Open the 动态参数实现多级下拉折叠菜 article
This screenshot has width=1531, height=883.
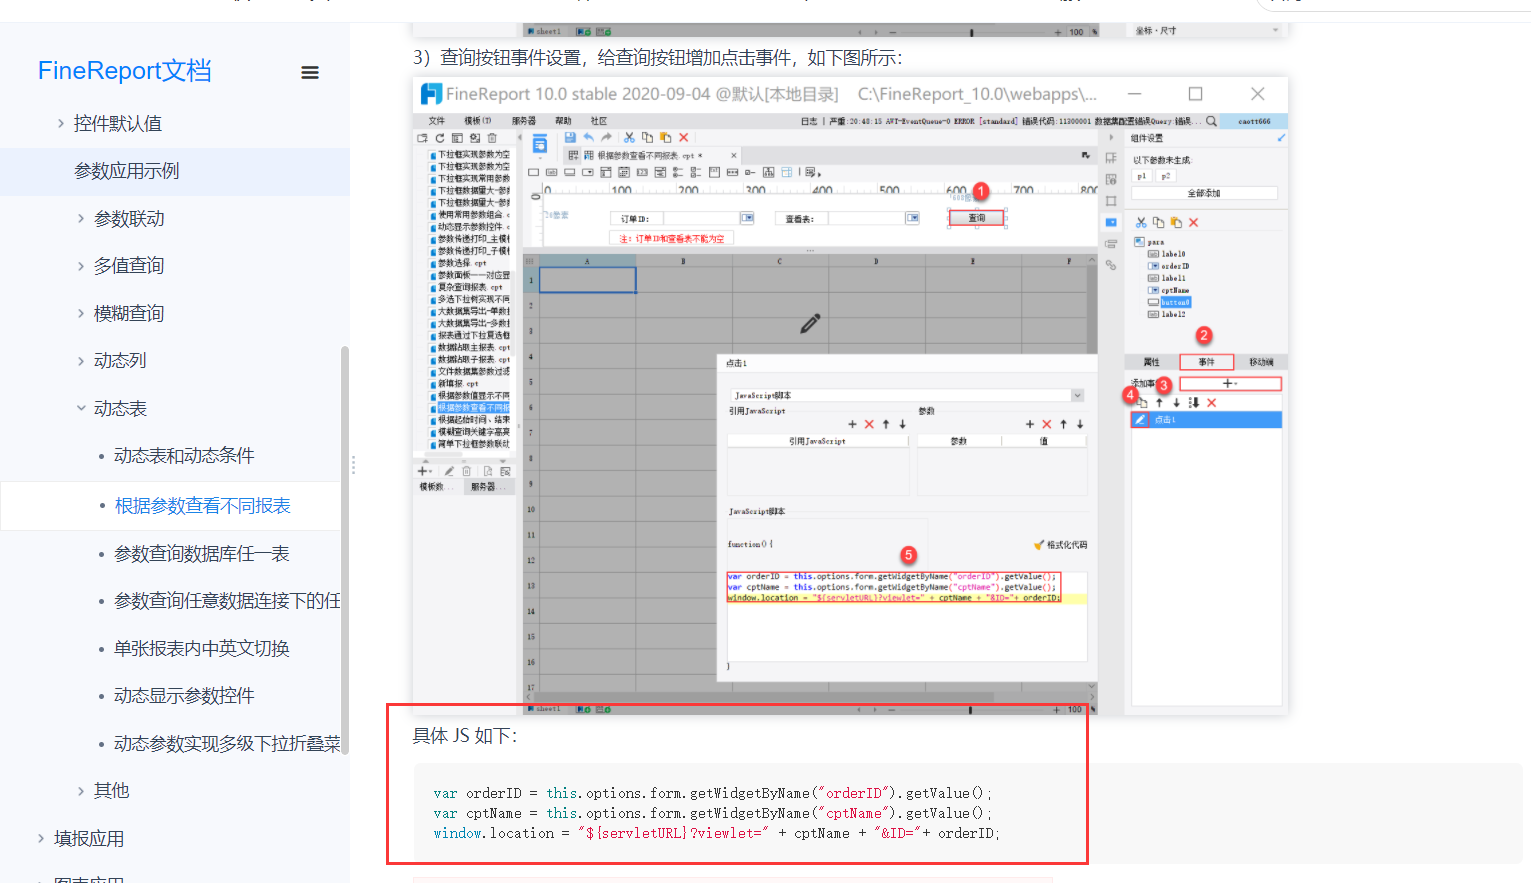pyautogui.click(x=227, y=743)
